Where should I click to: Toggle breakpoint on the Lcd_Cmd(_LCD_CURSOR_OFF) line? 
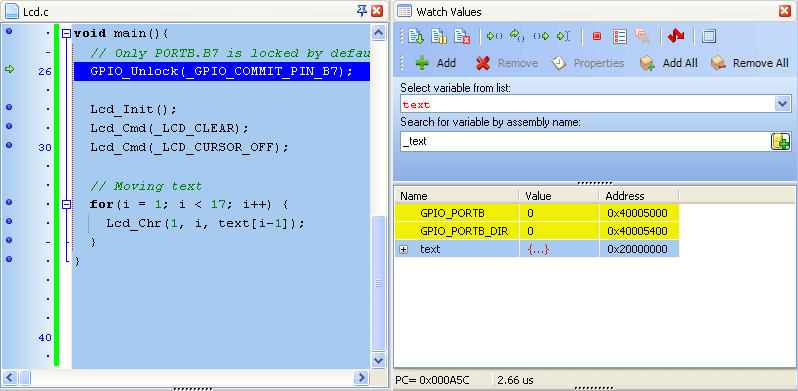9,145
